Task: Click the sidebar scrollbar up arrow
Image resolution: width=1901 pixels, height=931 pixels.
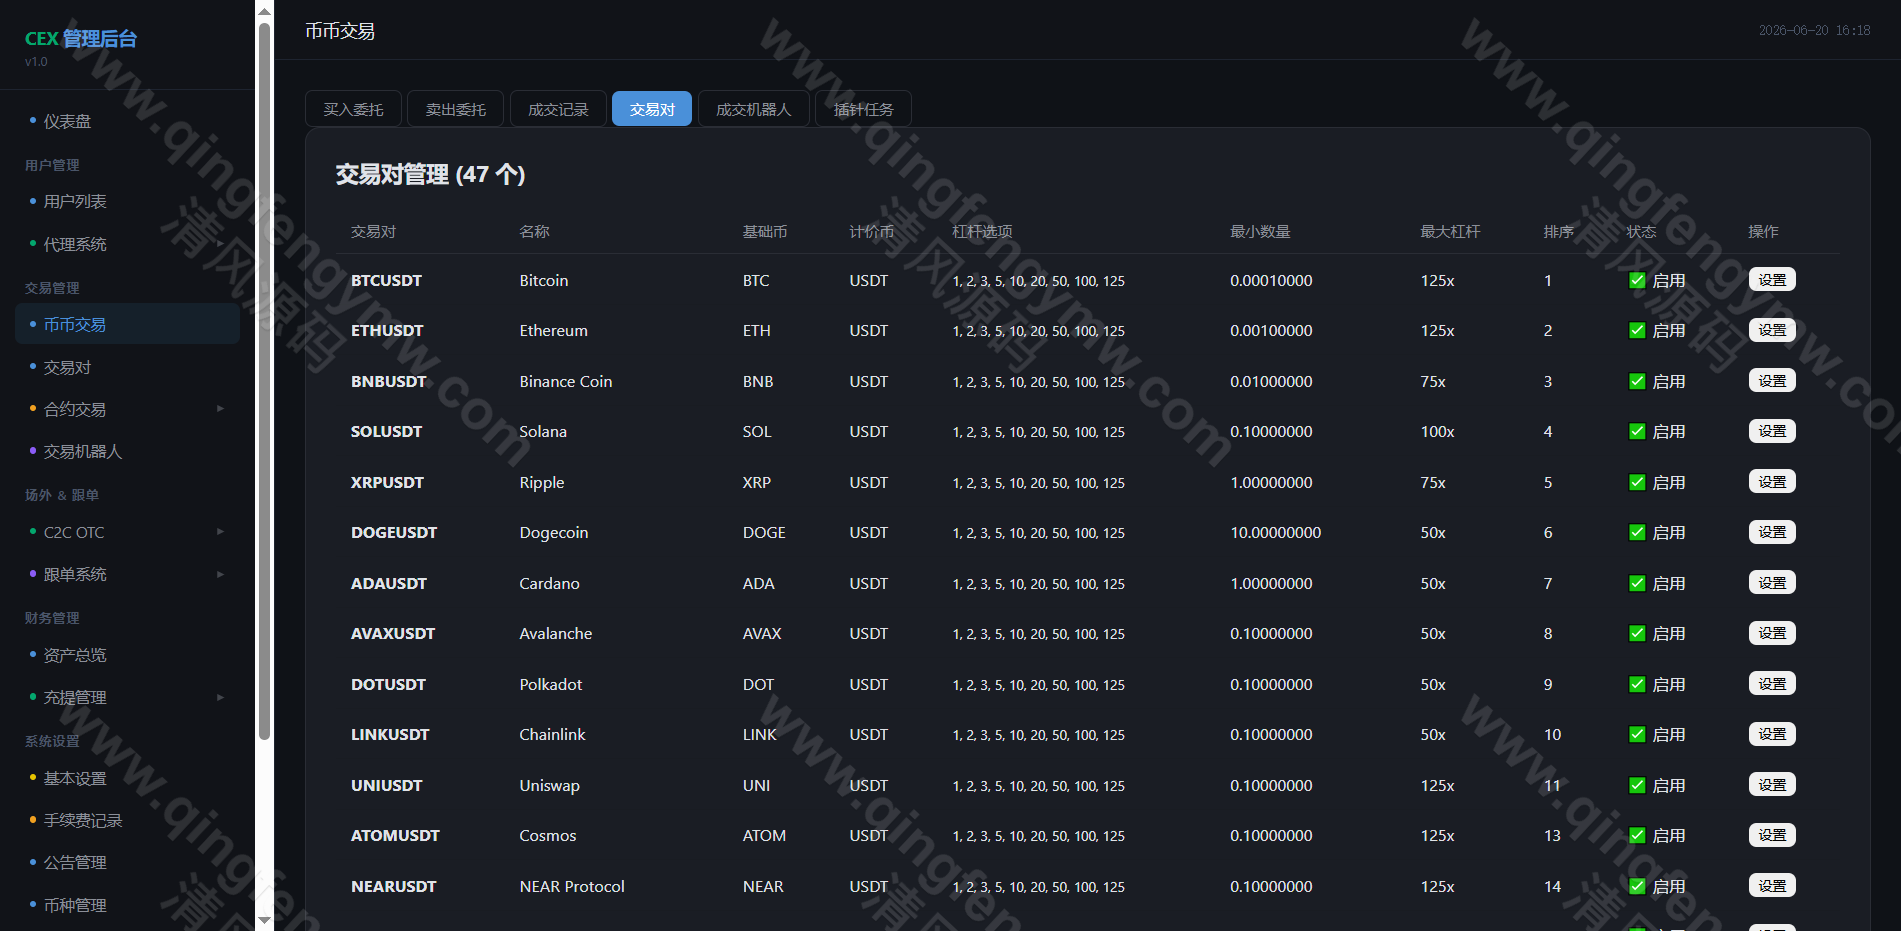Action: click(264, 11)
